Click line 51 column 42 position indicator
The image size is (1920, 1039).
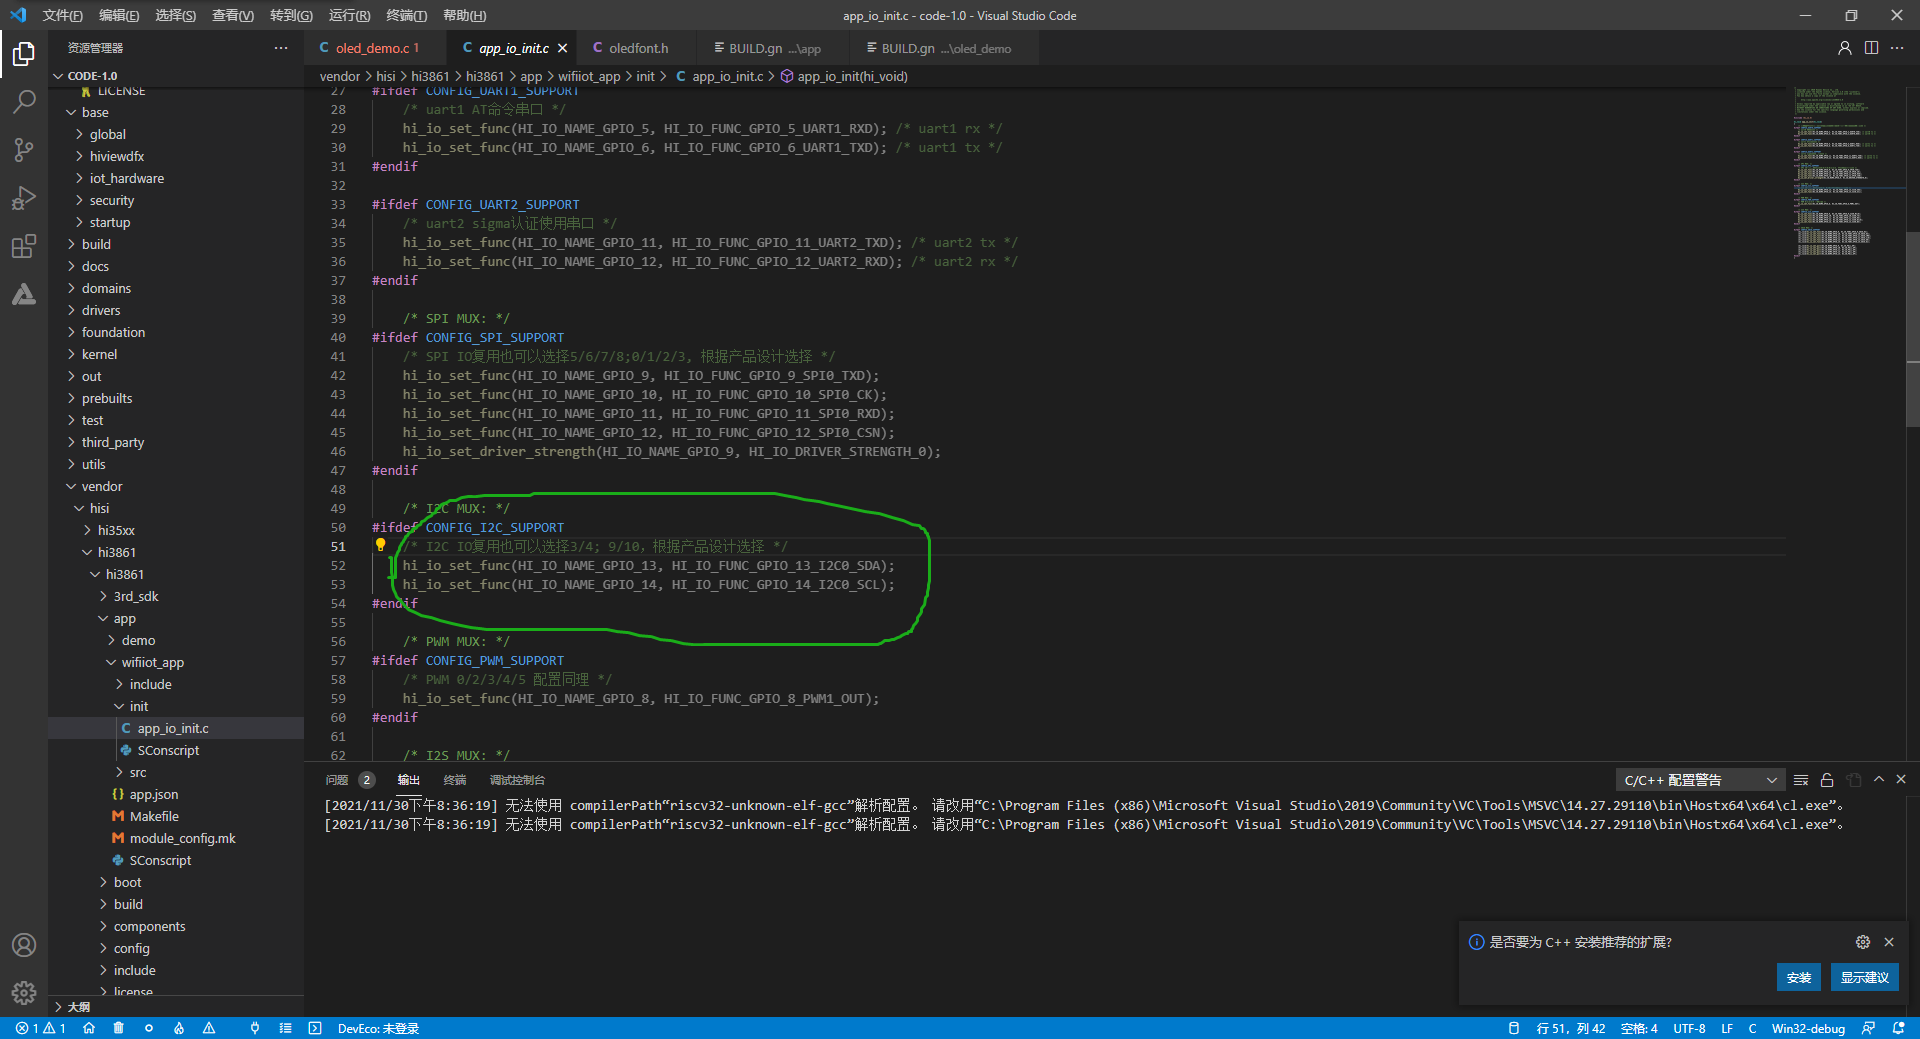1570,1028
